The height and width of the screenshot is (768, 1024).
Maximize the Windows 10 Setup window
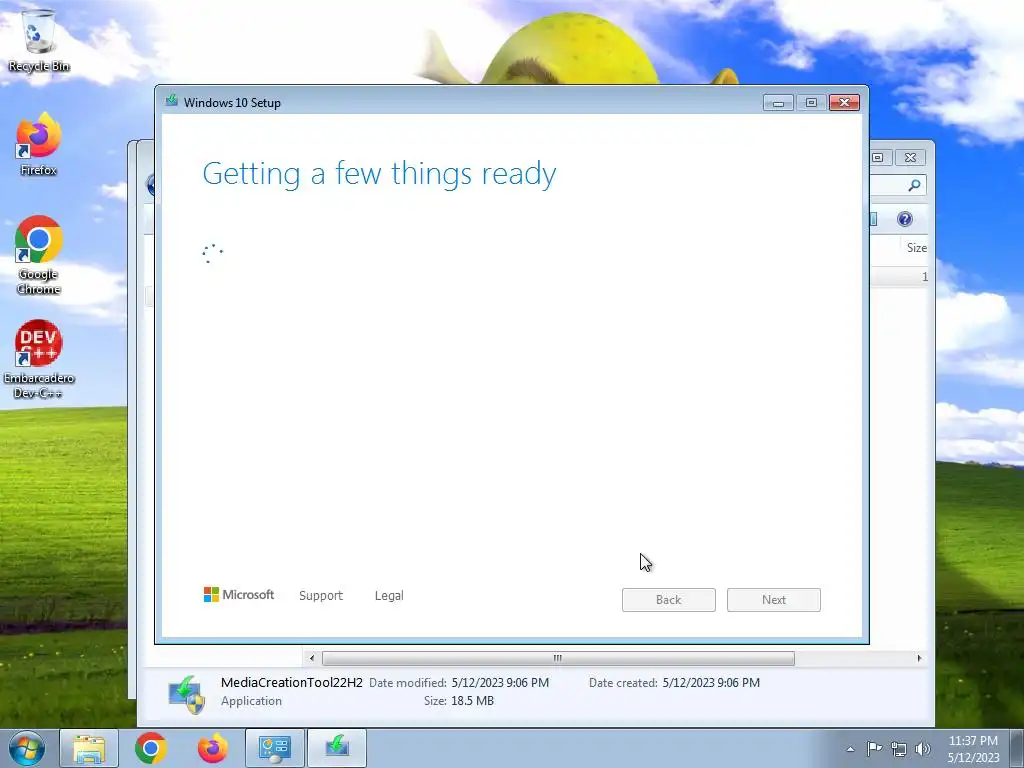(811, 103)
